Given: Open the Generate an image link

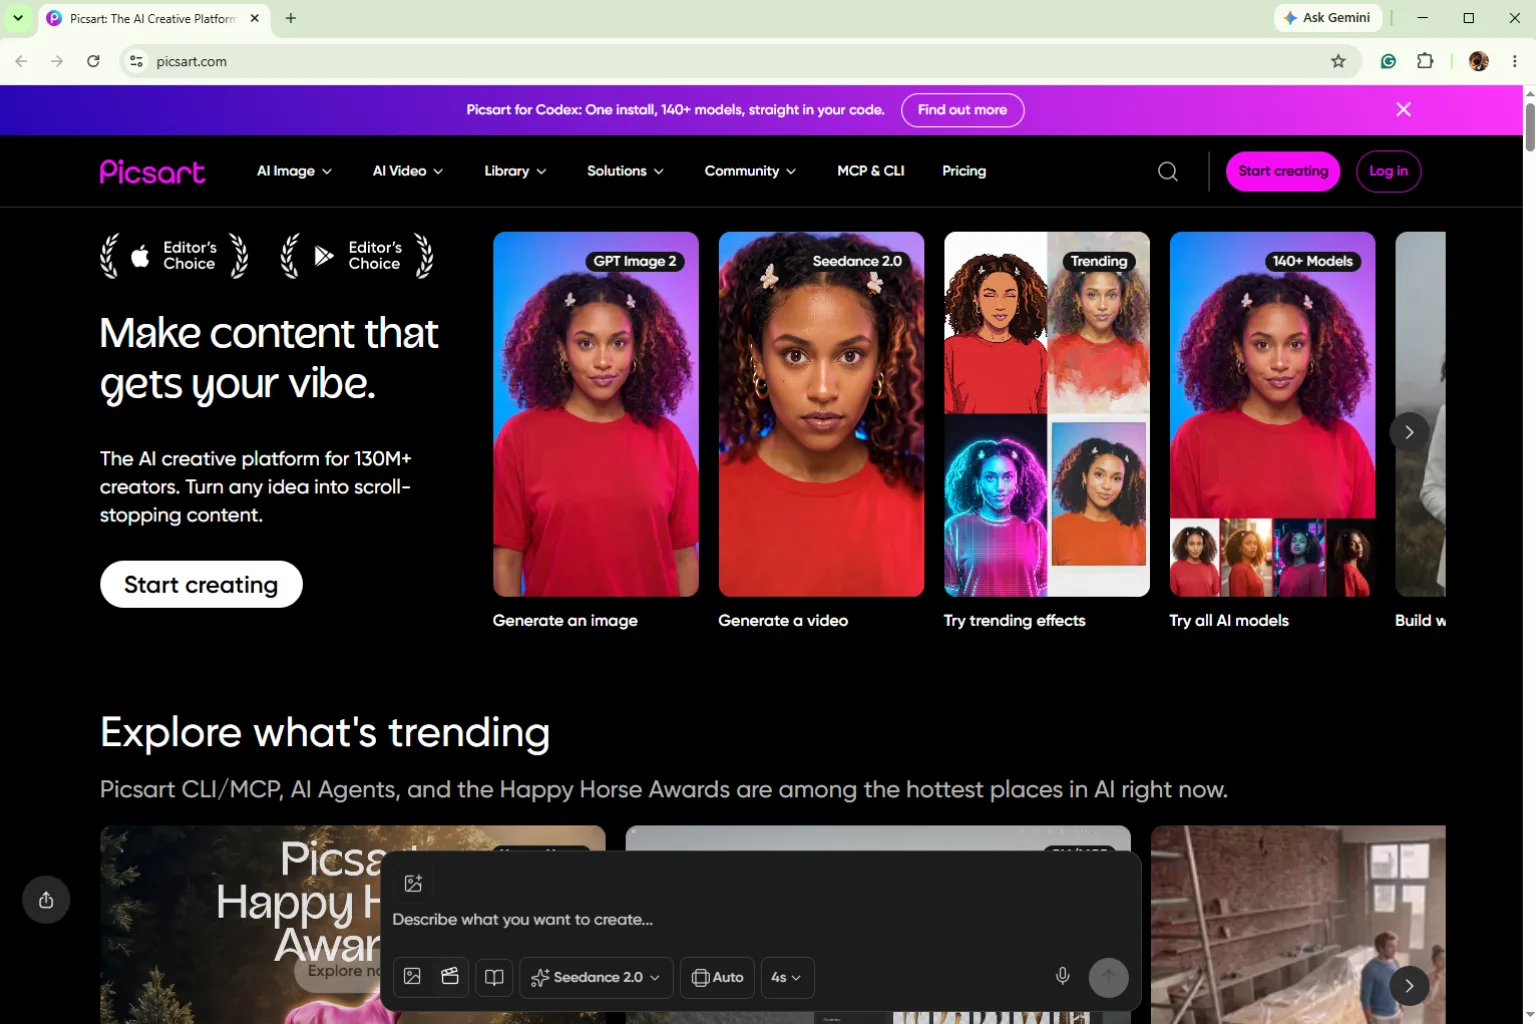Looking at the screenshot, I should pyautogui.click(x=565, y=620).
